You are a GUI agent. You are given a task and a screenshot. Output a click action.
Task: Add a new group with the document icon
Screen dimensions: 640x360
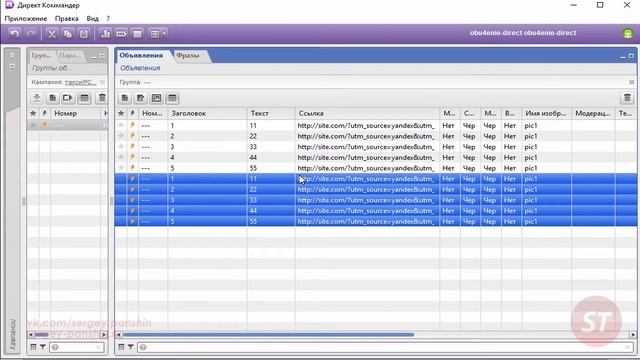click(x=53, y=98)
